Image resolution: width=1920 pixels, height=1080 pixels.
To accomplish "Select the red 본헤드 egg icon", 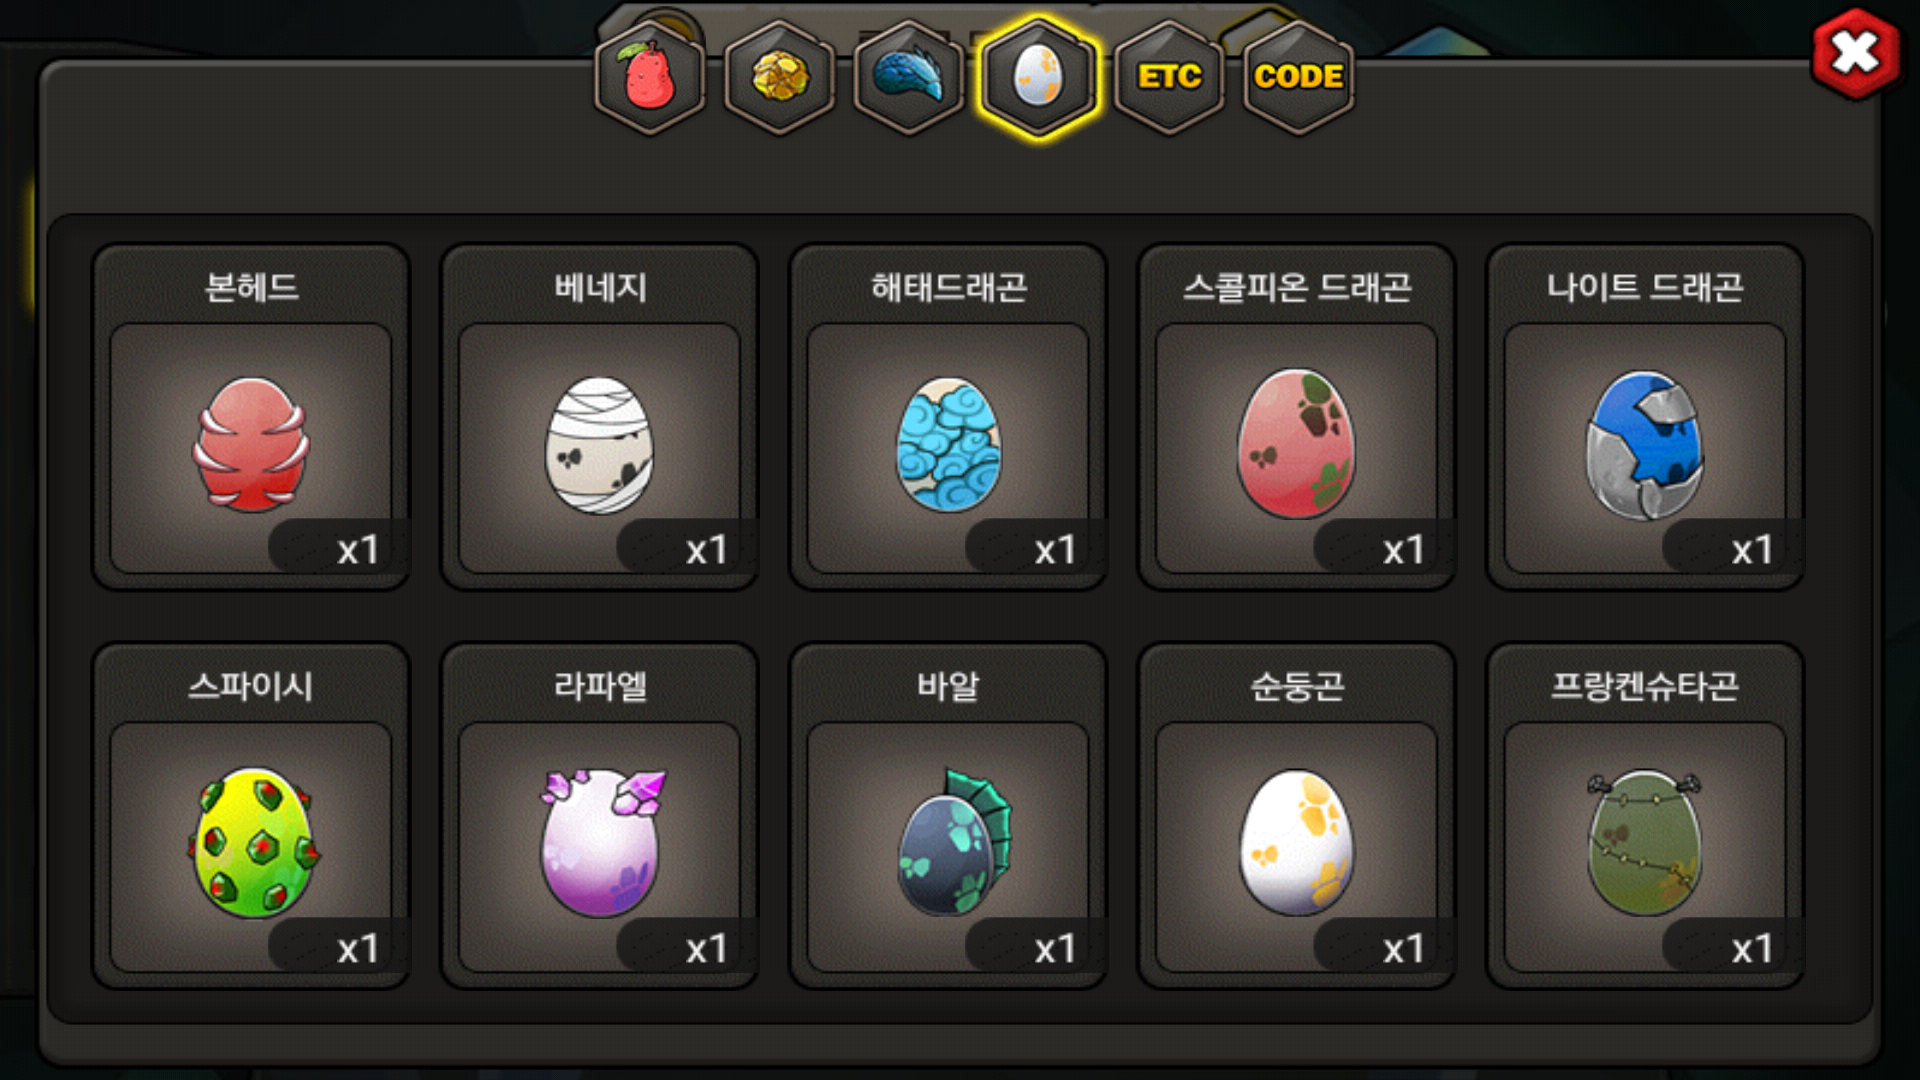I will tap(251, 444).
